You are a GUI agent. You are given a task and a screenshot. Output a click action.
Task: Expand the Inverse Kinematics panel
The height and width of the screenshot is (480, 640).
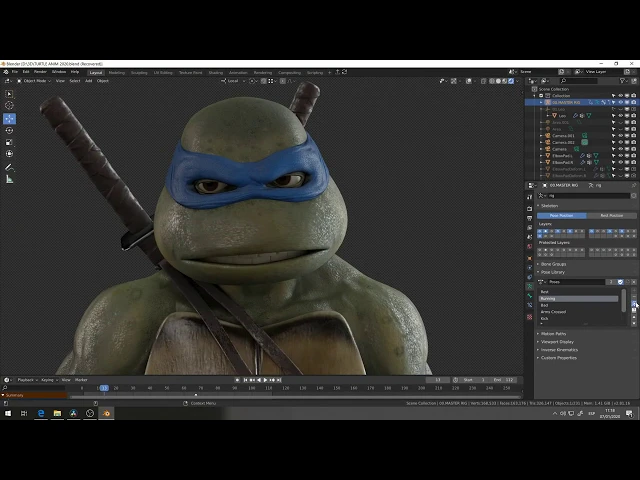pos(559,350)
